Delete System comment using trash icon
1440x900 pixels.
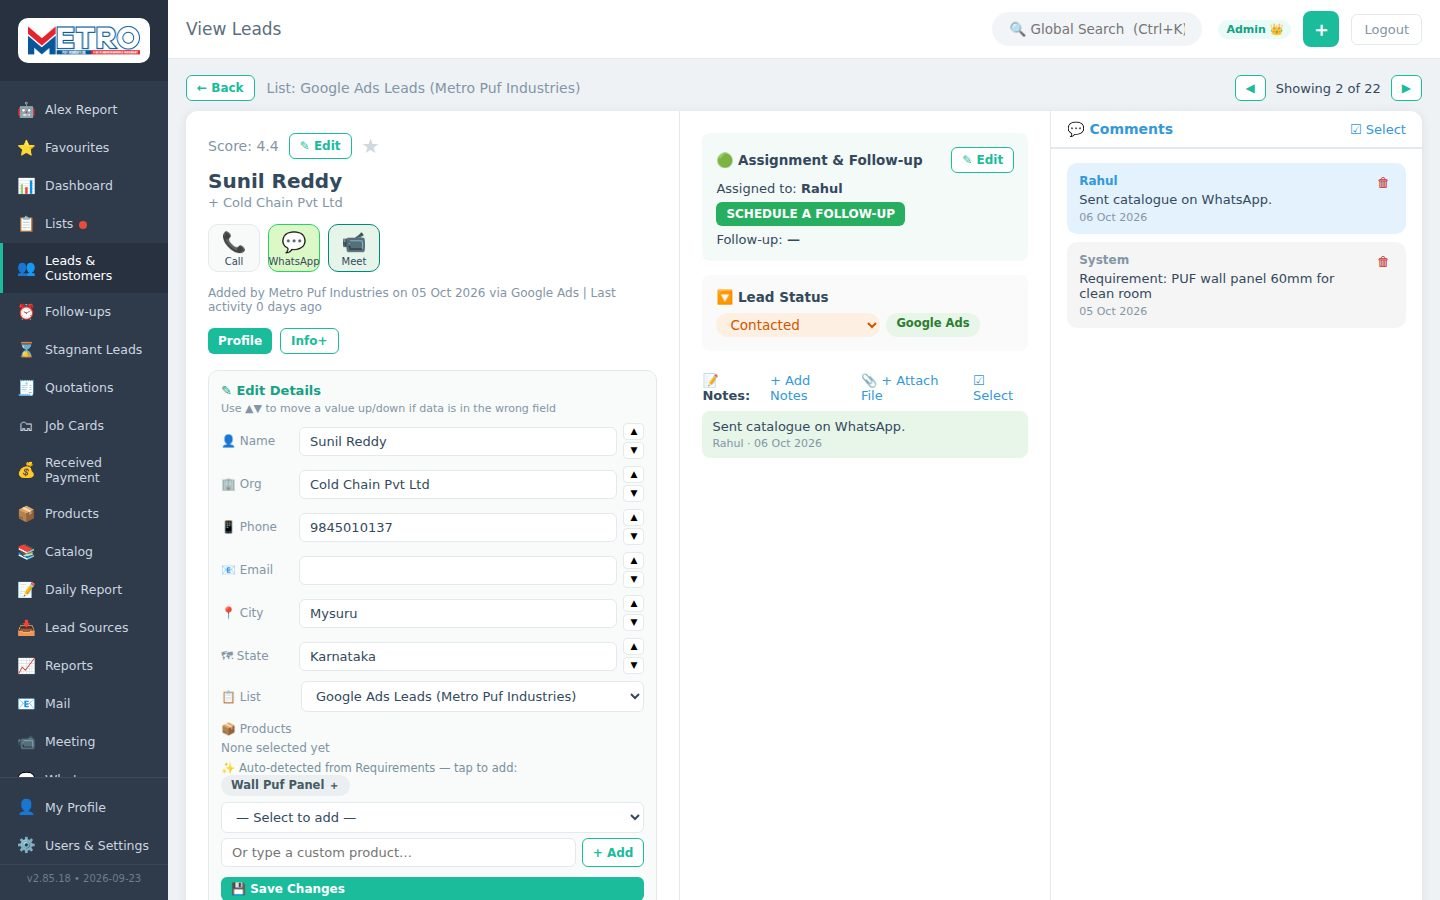point(1383,262)
